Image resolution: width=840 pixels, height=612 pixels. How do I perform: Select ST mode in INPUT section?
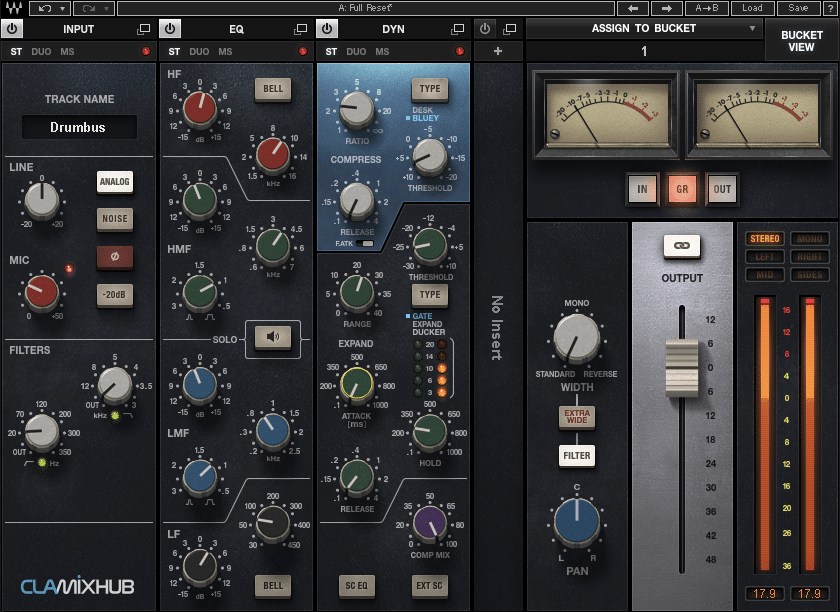pos(16,51)
